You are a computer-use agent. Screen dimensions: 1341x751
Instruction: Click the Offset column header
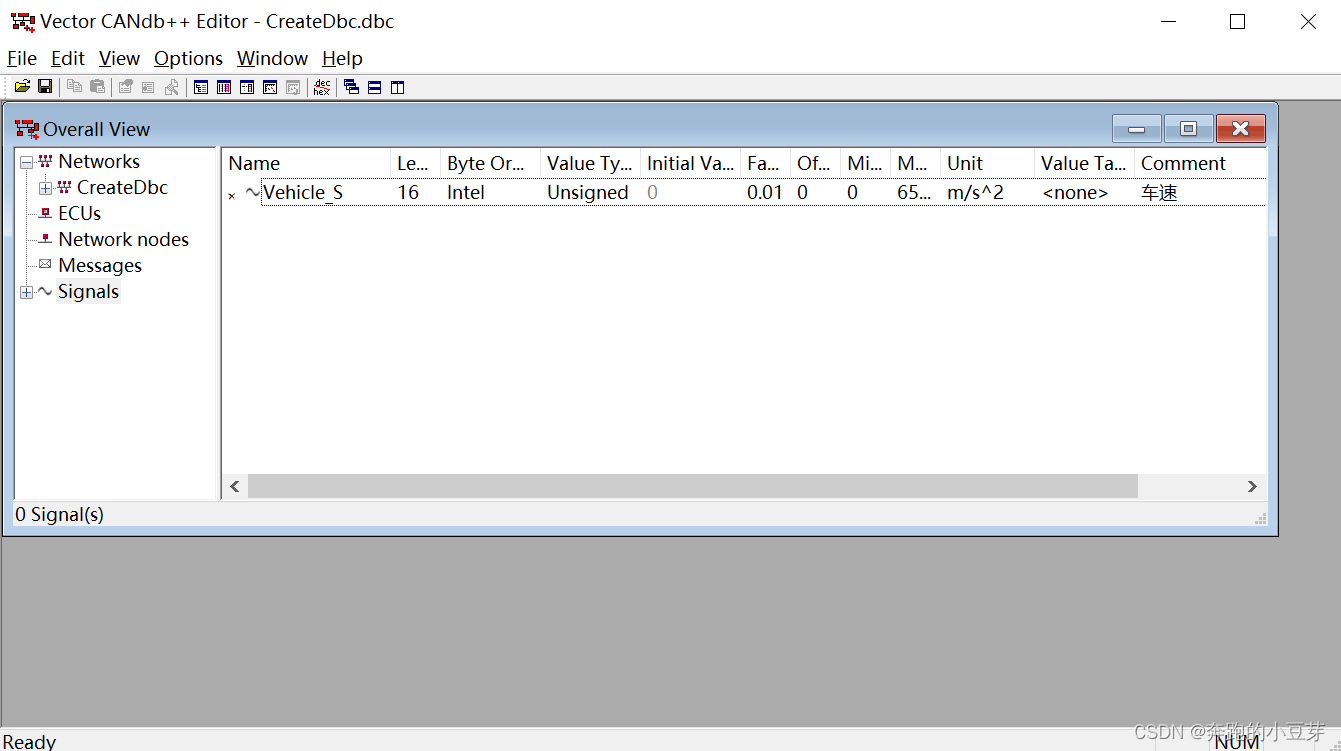point(815,163)
